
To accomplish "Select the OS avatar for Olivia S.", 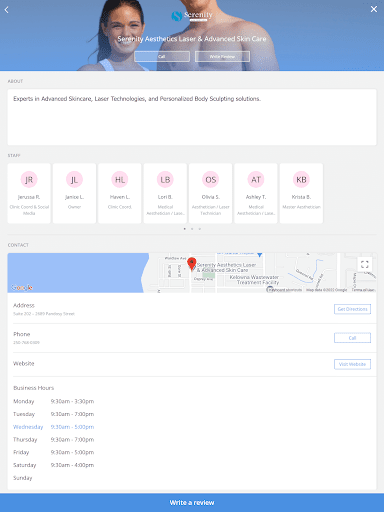I will pyautogui.click(x=210, y=180).
